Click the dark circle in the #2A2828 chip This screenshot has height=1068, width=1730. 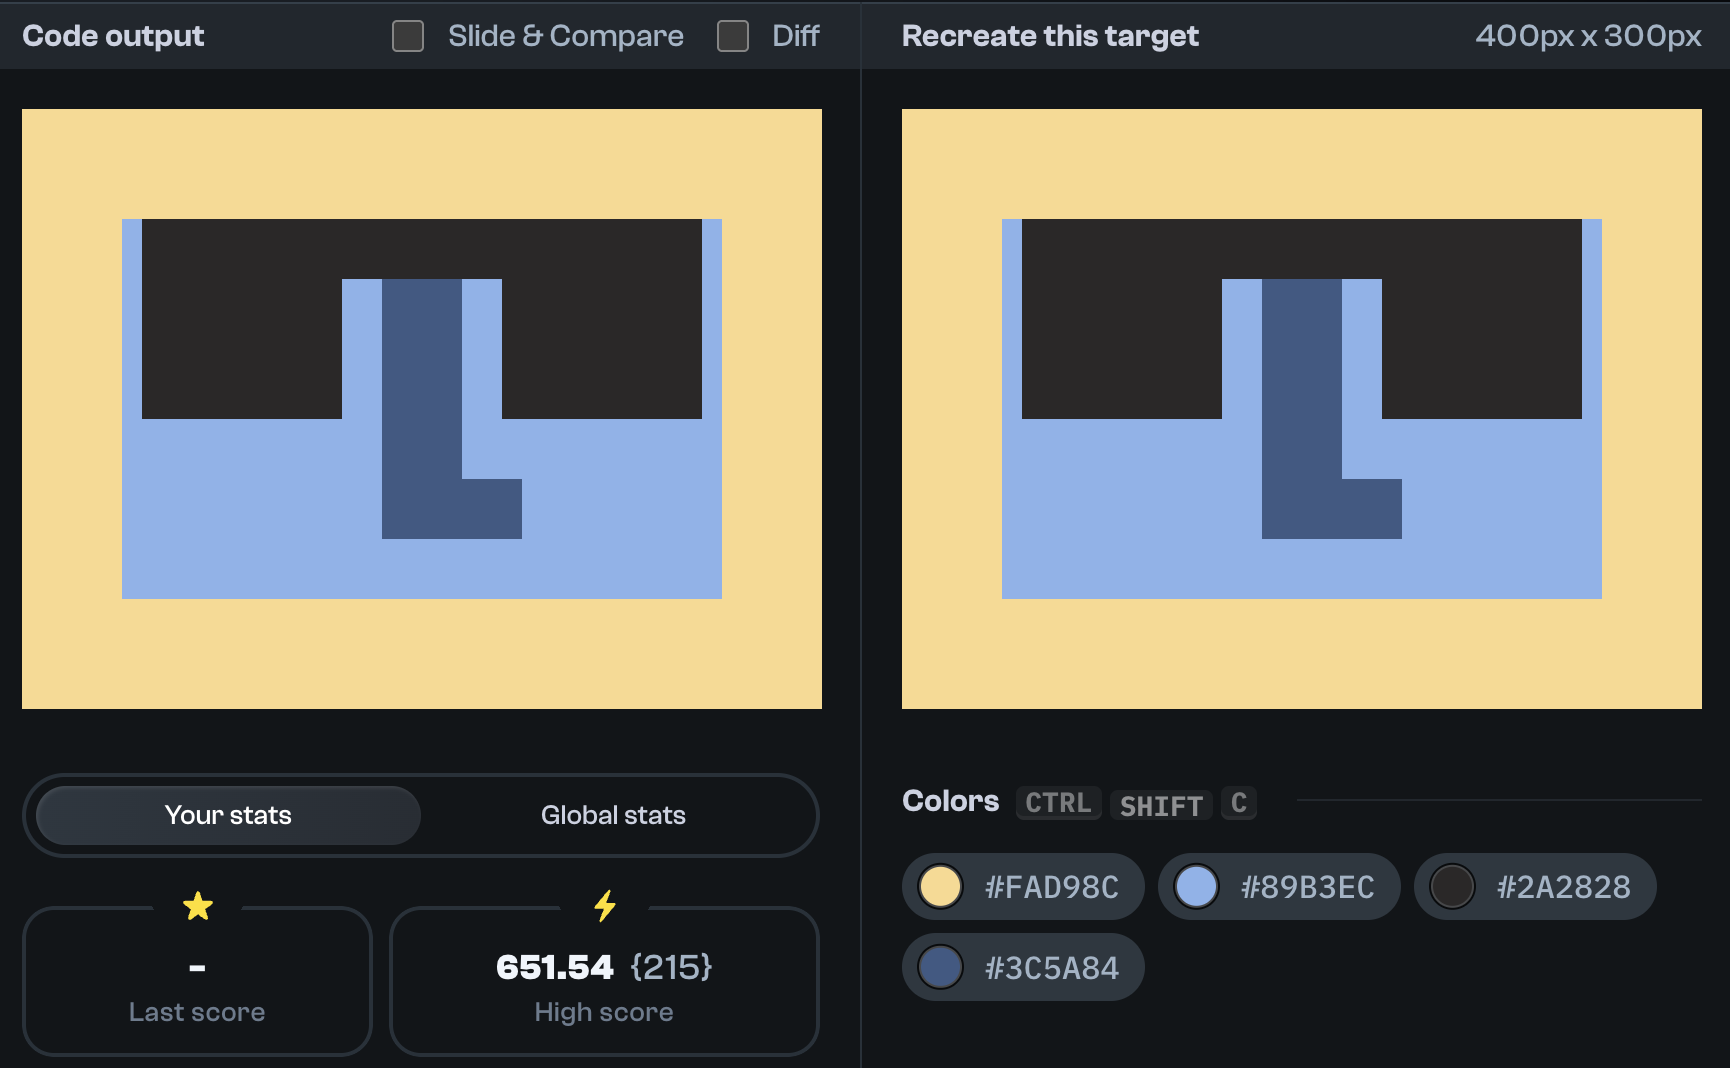(x=1452, y=886)
